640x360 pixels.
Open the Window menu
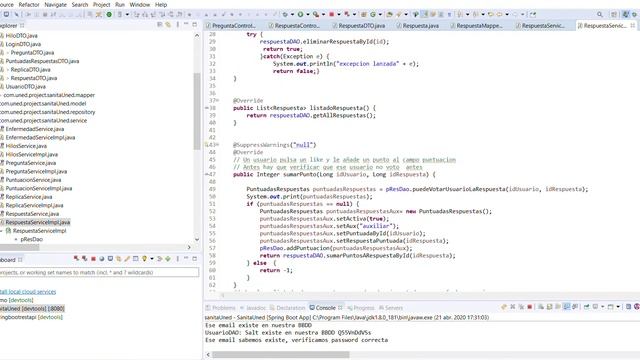(x=140, y=4)
